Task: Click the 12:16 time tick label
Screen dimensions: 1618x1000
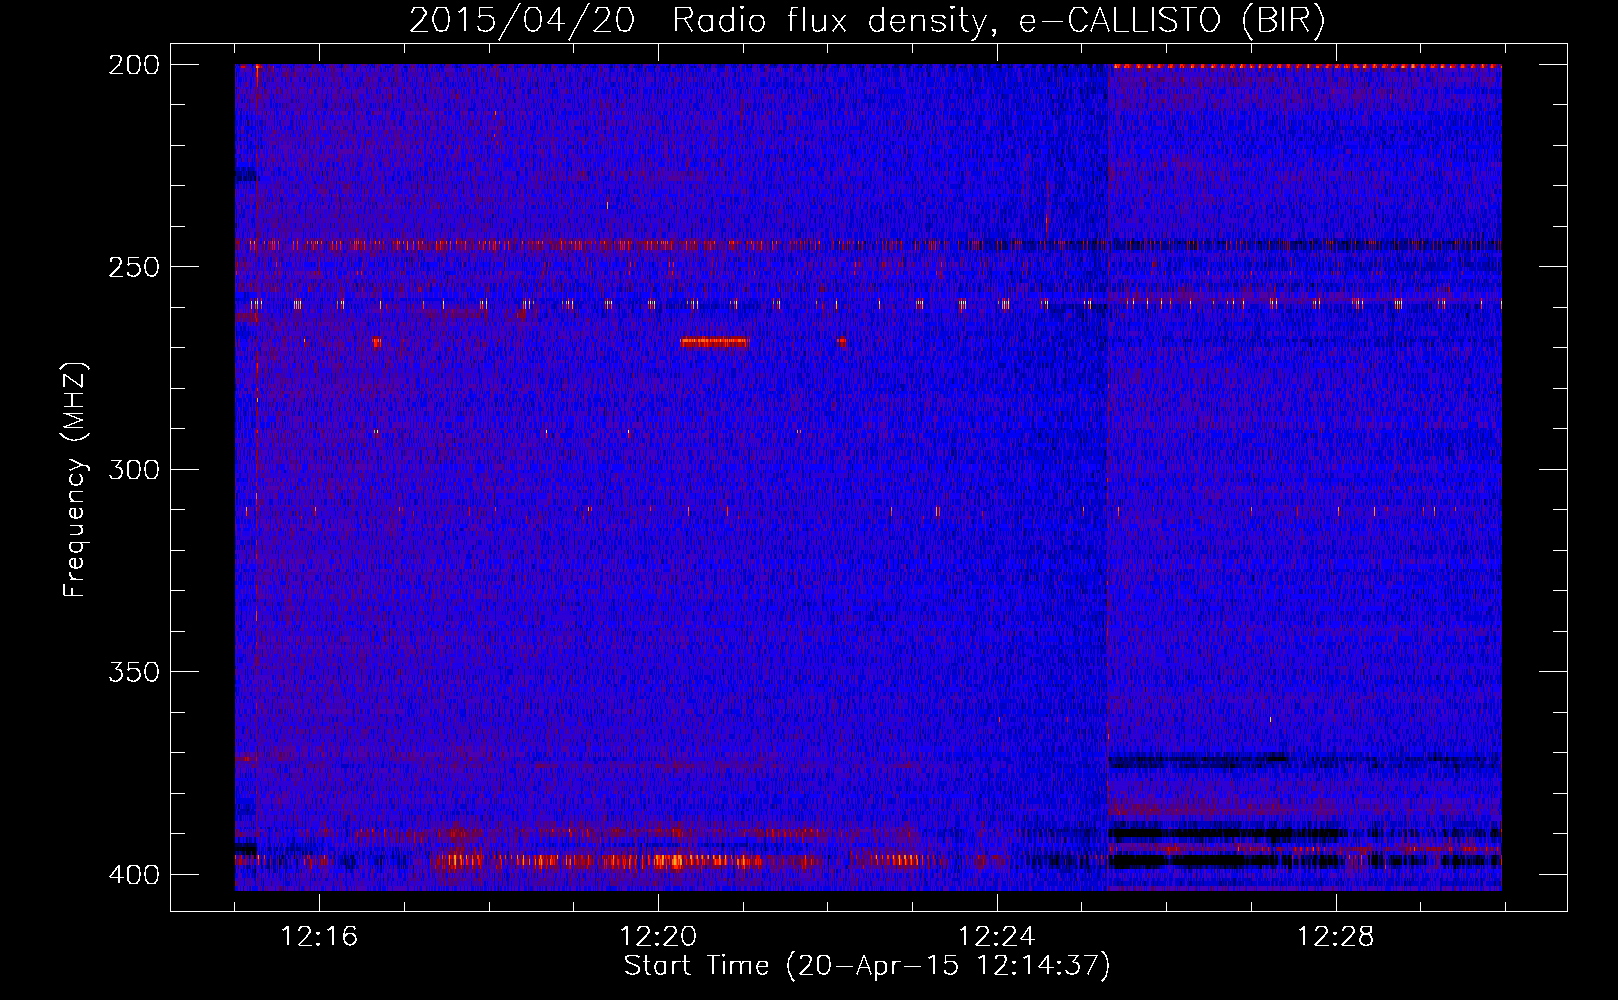Action: pyautogui.click(x=319, y=937)
